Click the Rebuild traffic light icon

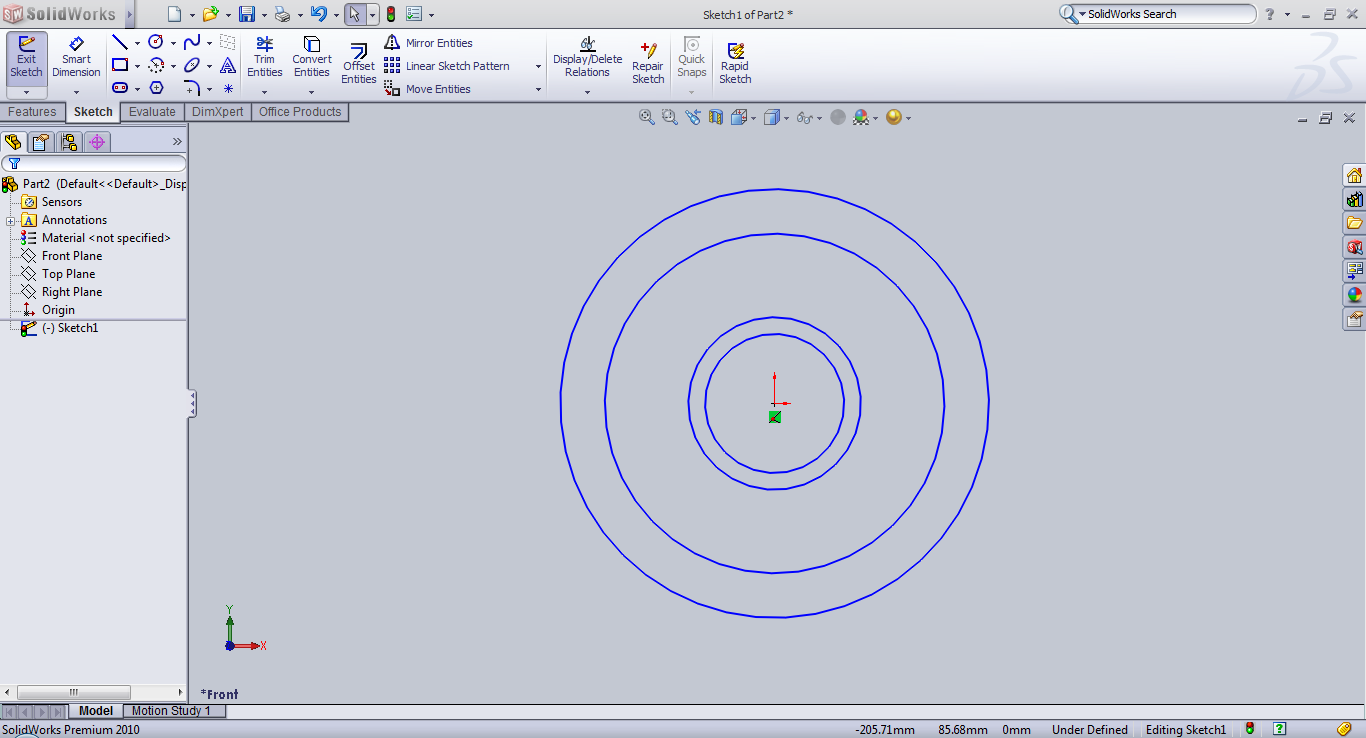coord(390,14)
